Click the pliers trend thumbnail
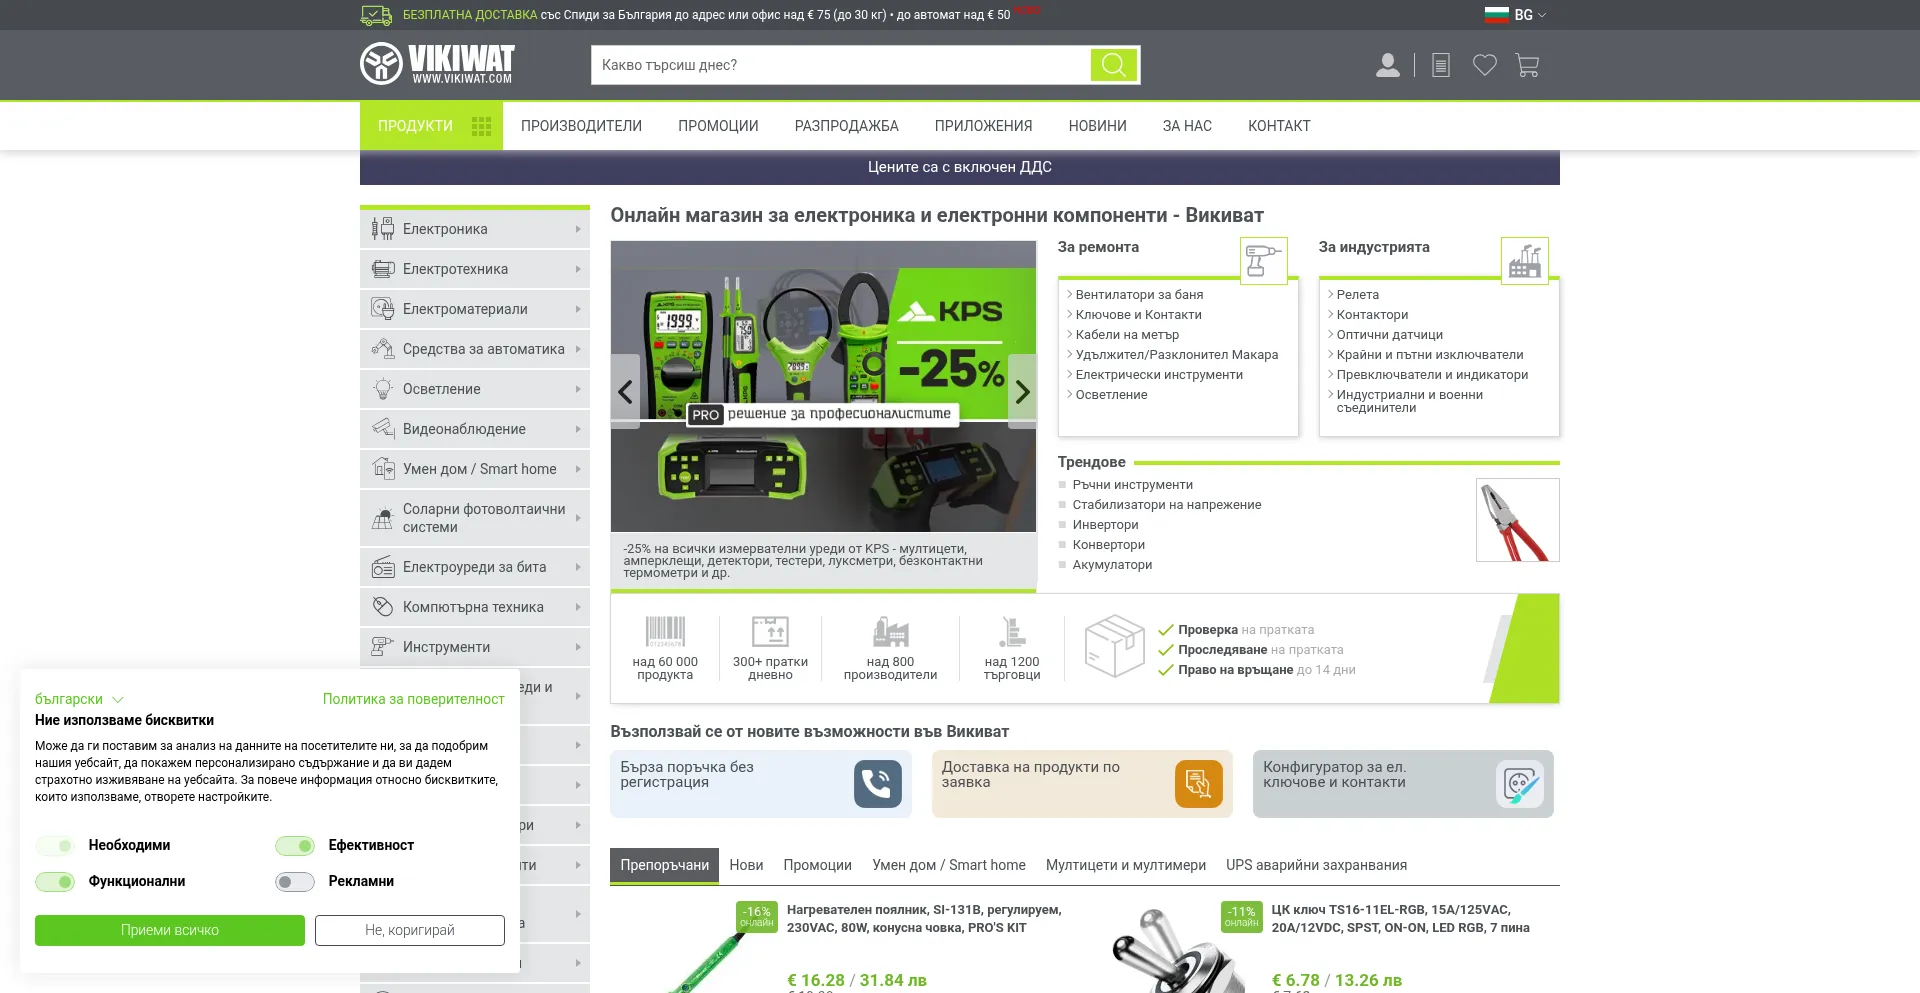 (x=1517, y=520)
